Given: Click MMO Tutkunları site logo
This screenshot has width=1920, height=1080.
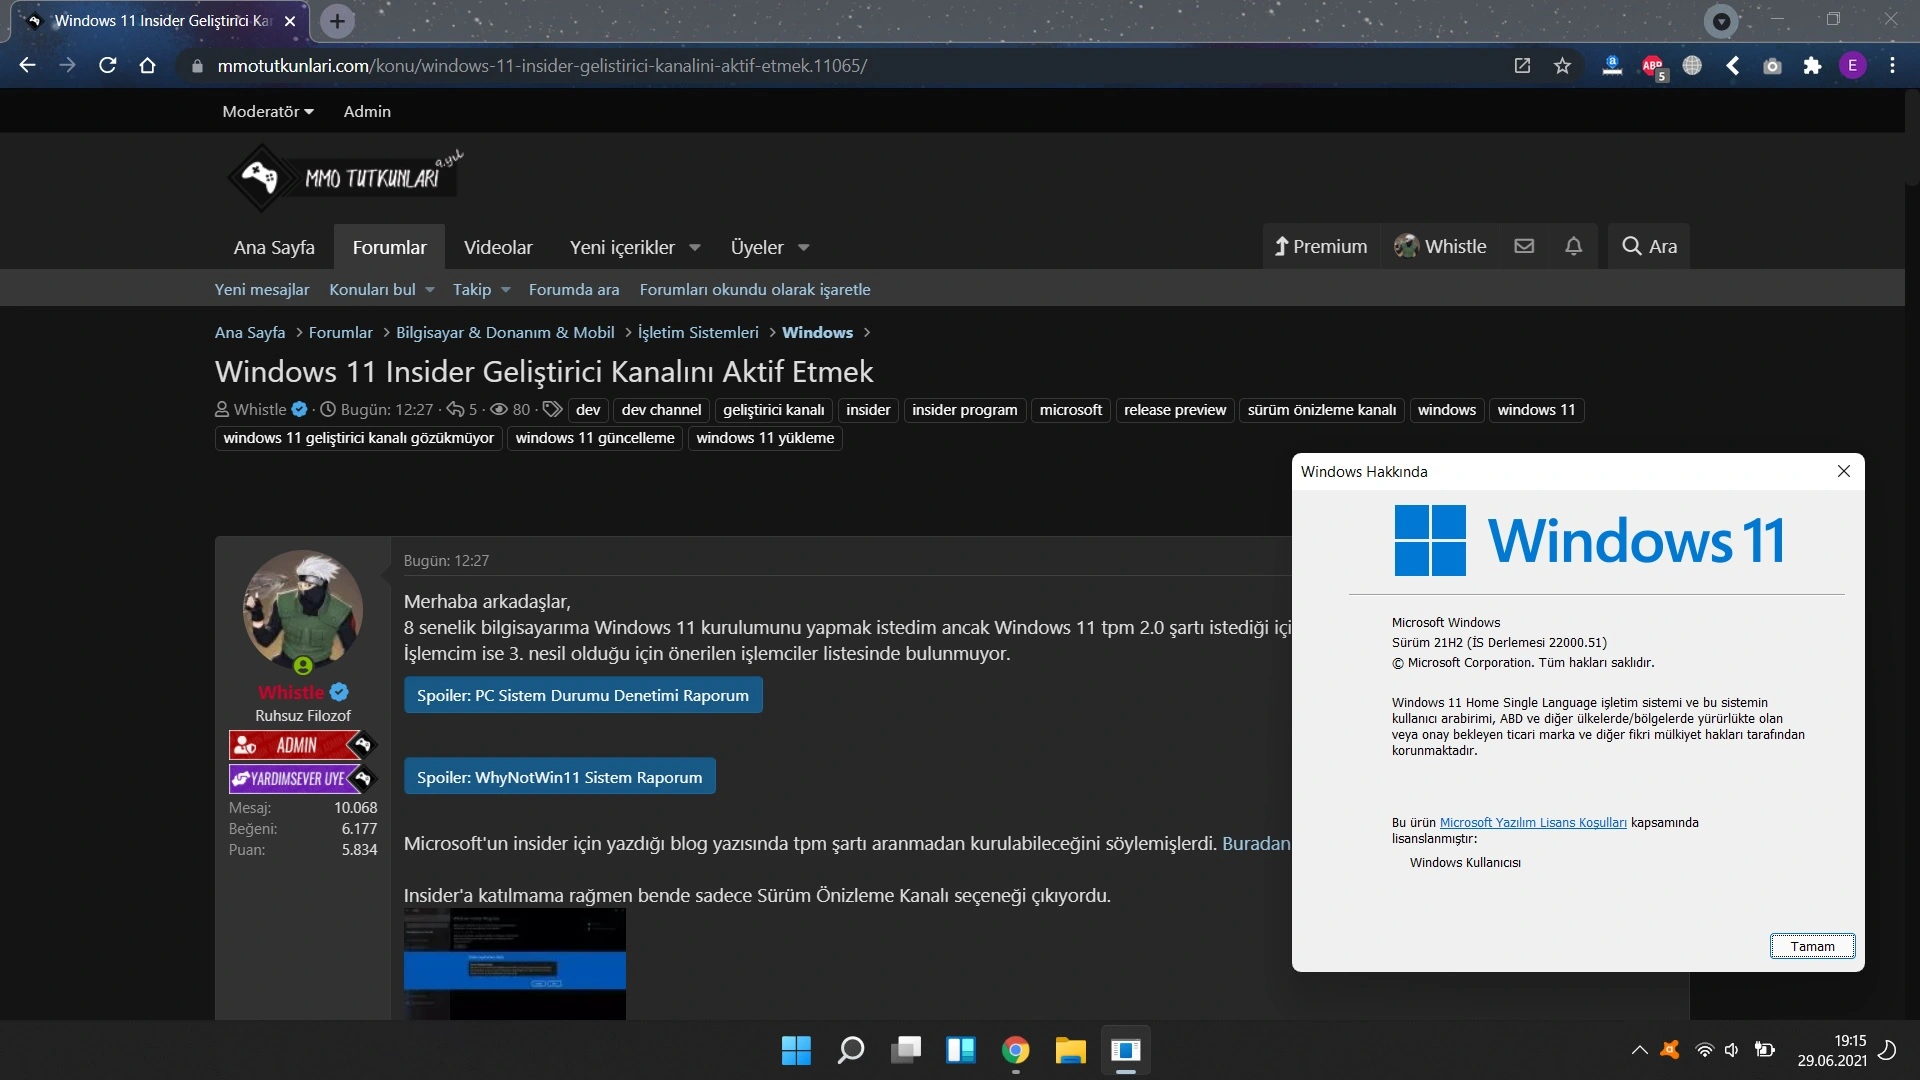Looking at the screenshot, I should 345,177.
